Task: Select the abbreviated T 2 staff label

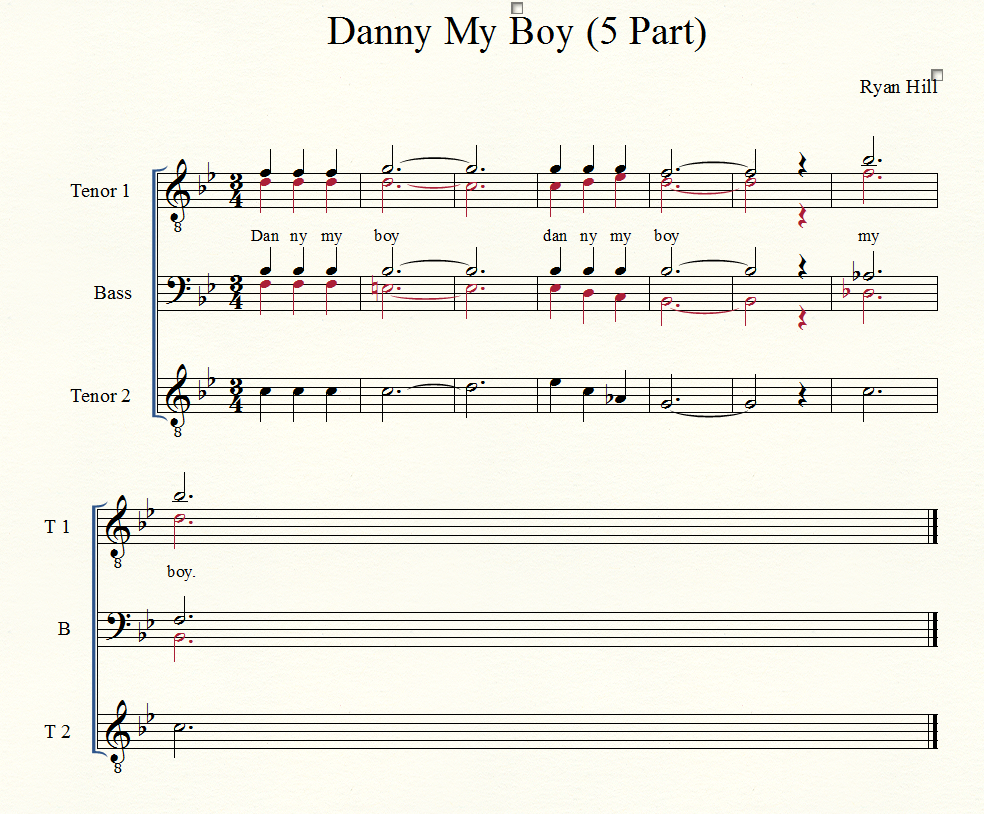Action: pos(57,732)
